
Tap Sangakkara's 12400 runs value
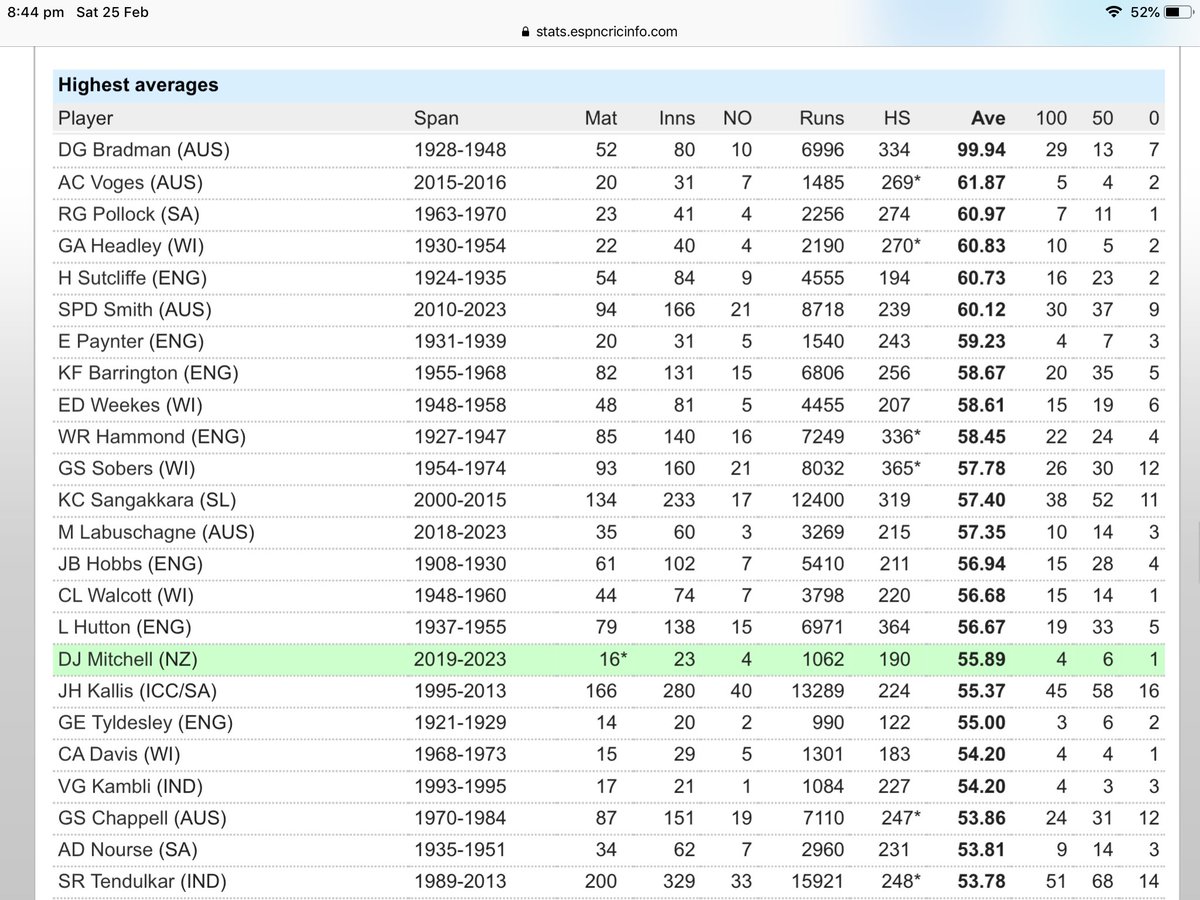(x=817, y=500)
